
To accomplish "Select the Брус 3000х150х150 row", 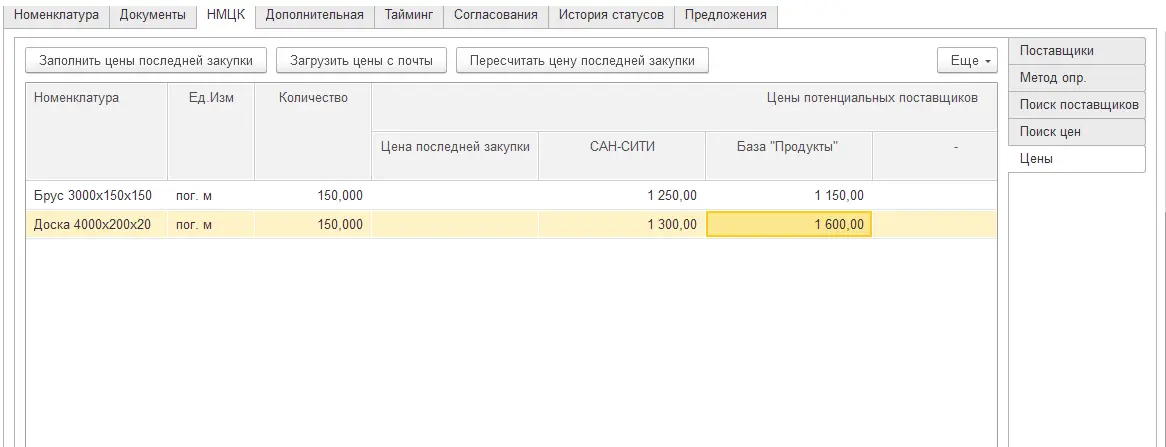I will click(x=512, y=196).
